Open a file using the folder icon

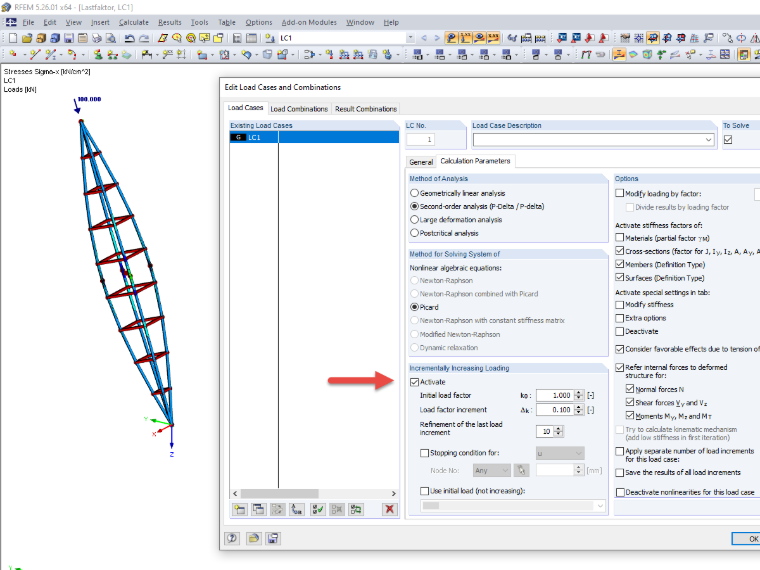(x=27, y=38)
